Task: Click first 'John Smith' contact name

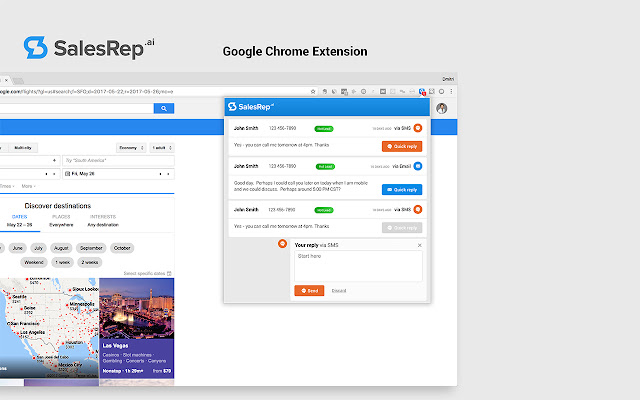Action: (246, 128)
